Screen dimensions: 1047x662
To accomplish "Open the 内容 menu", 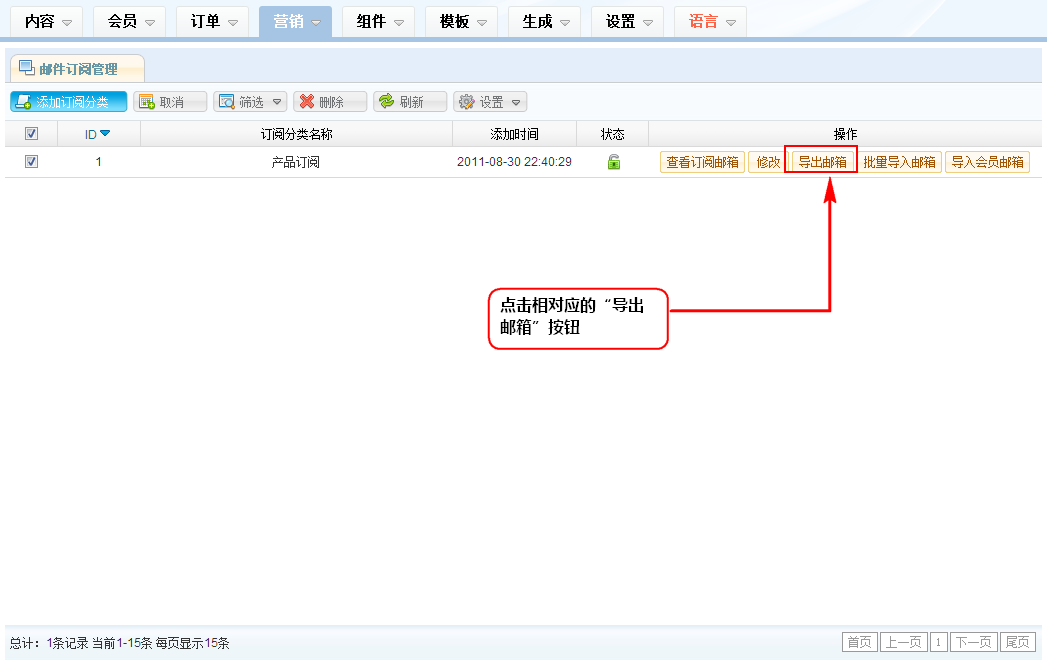I will point(49,21).
